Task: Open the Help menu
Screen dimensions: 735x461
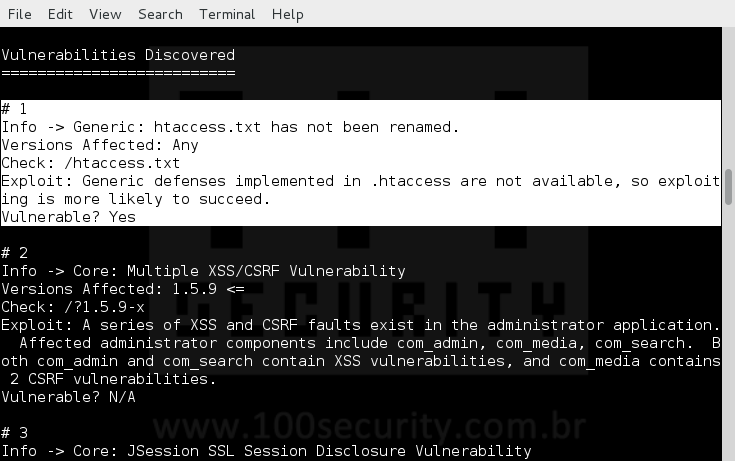Action: [x=287, y=14]
